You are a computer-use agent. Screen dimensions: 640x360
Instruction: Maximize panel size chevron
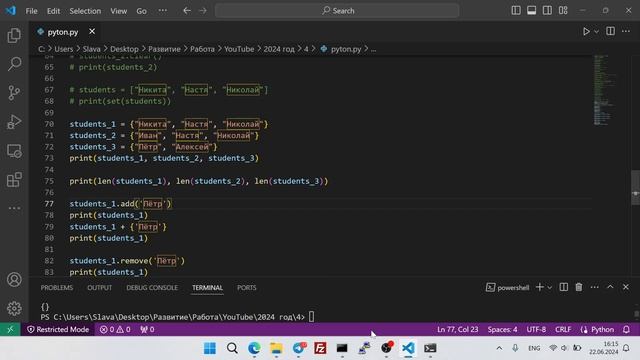click(x=610, y=287)
